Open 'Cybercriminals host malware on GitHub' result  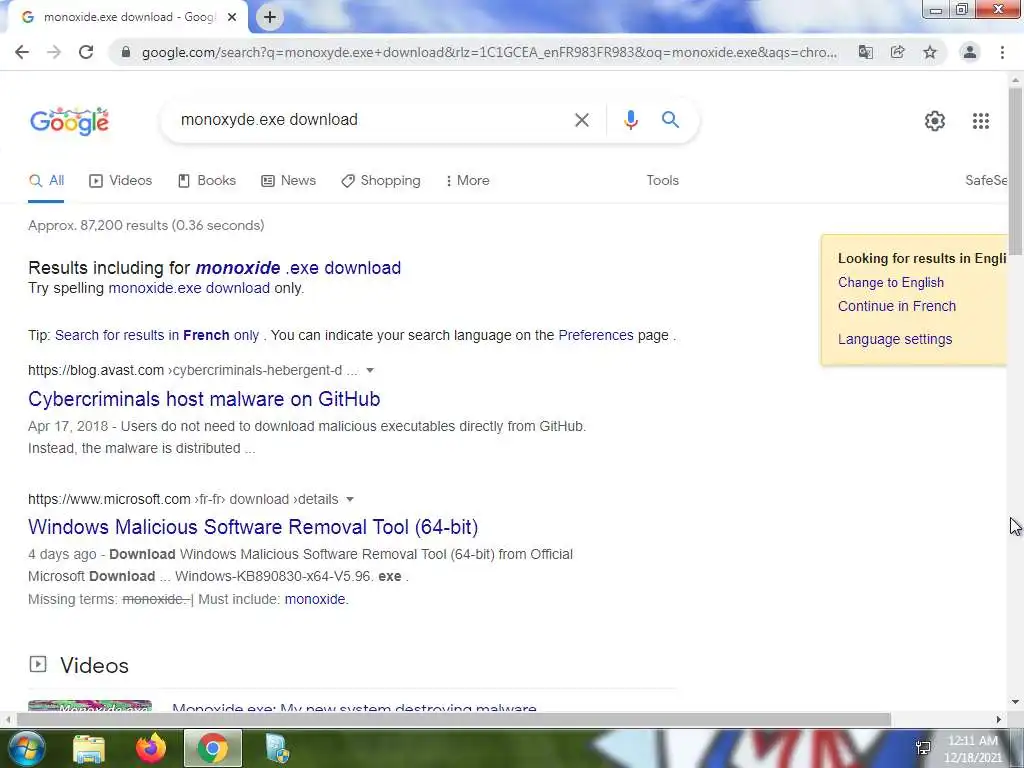coord(204,399)
